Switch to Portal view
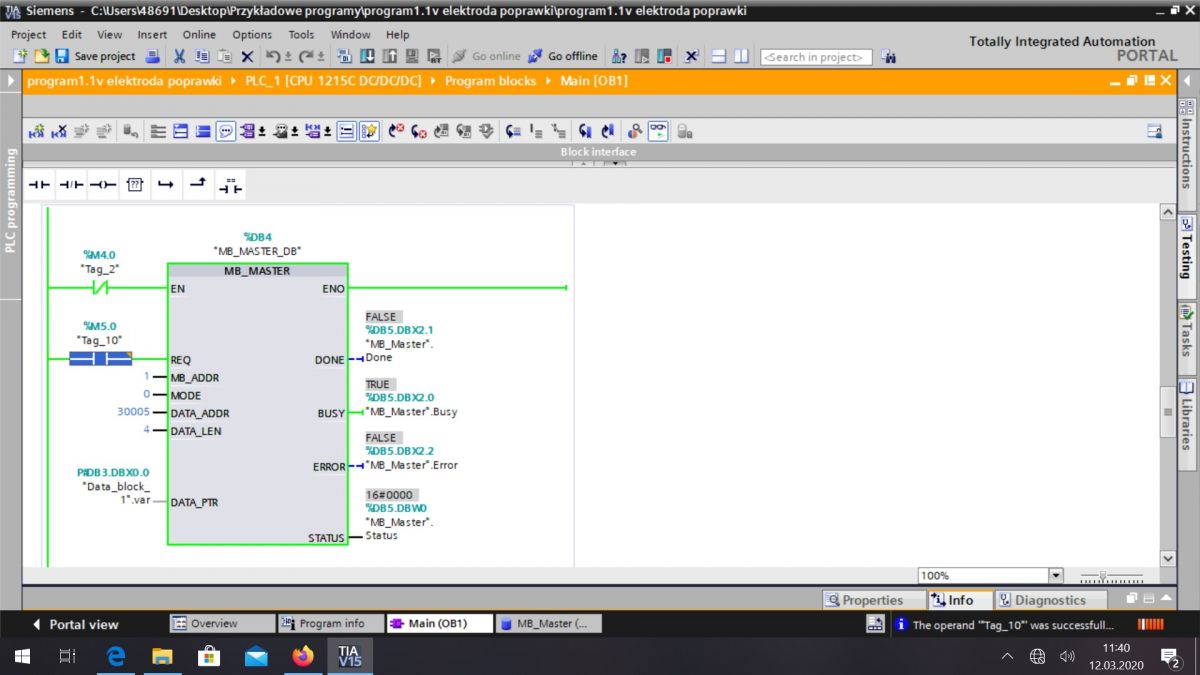1200x675 pixels. 75,624
